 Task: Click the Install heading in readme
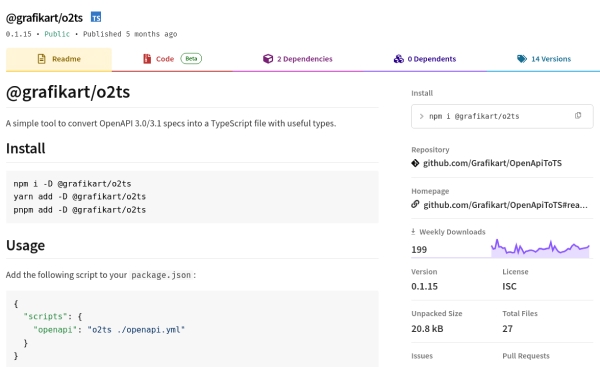pyautogui.click(x=26, y=148)
